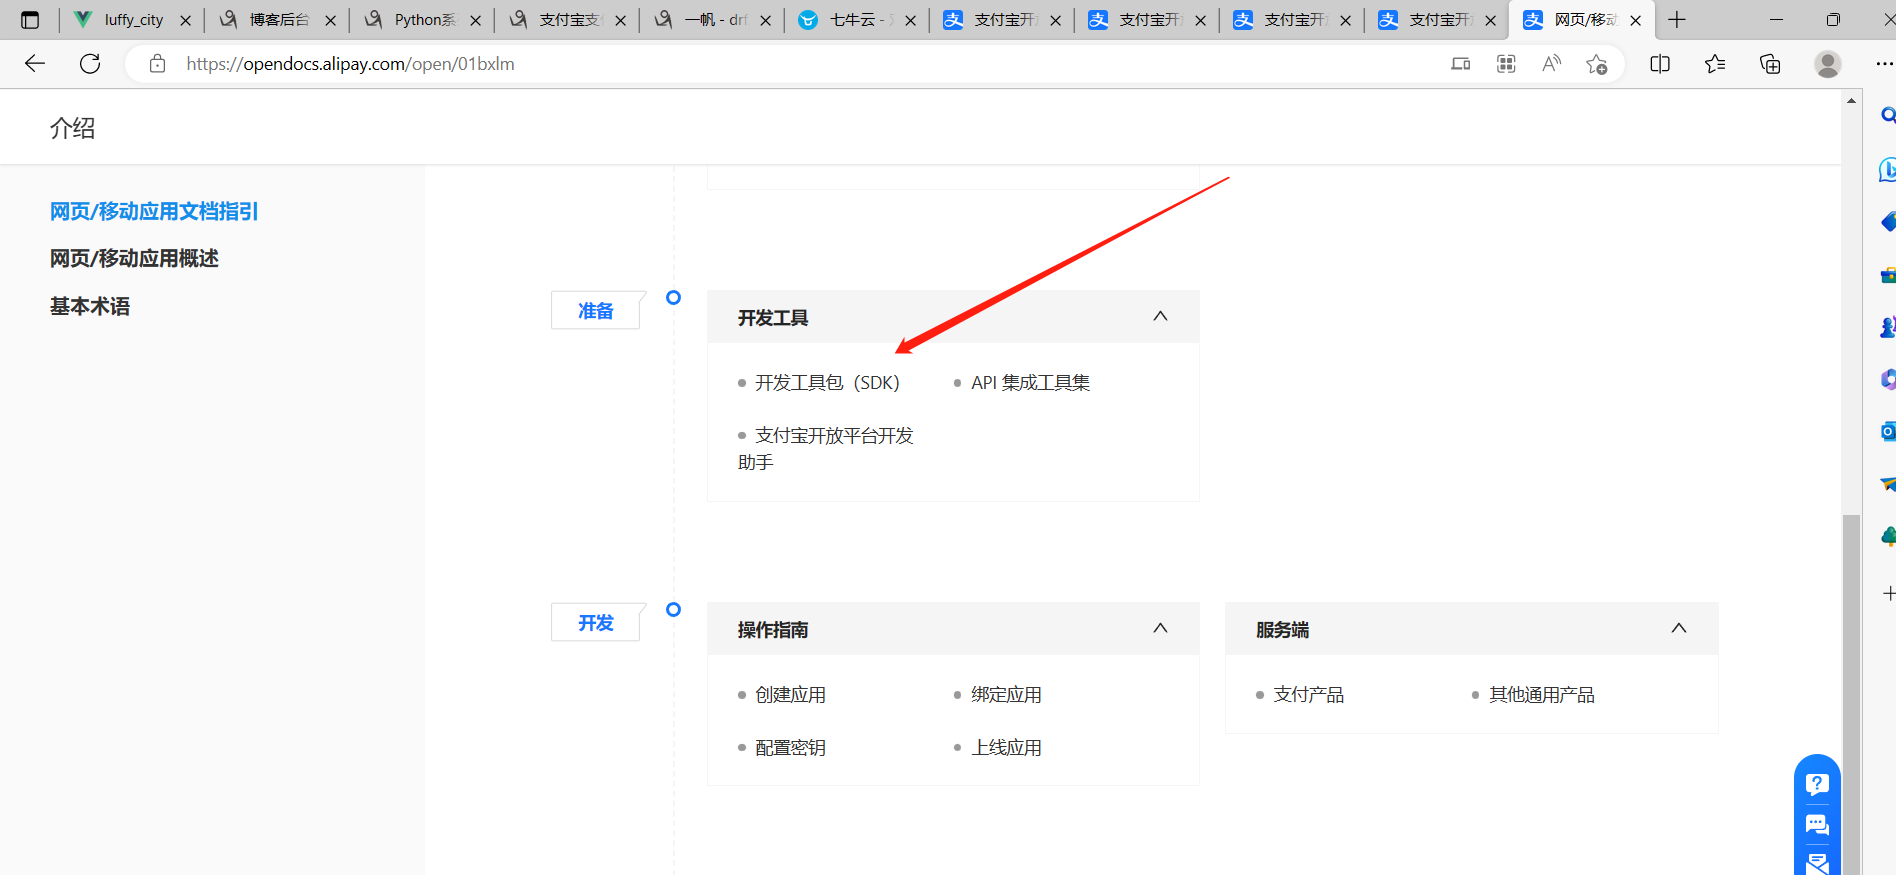Open the tab actions menu icon
1896x875 pixels.
pos(30,20)
